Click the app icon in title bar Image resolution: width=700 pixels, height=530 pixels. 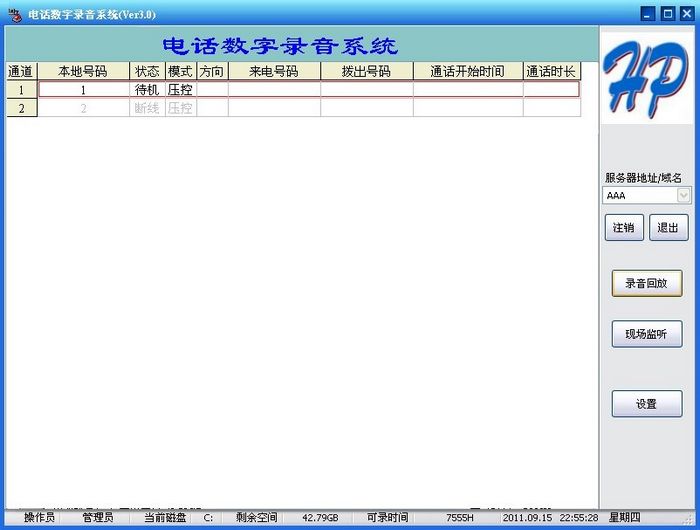14,14
